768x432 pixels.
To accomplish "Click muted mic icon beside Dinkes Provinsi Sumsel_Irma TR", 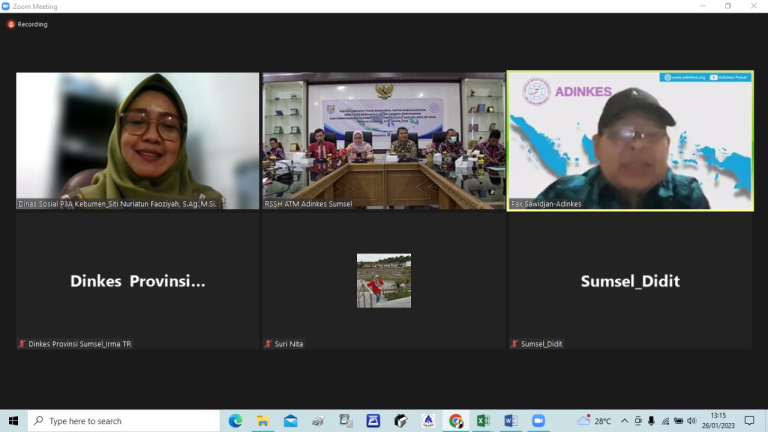I will coord(22,344).
